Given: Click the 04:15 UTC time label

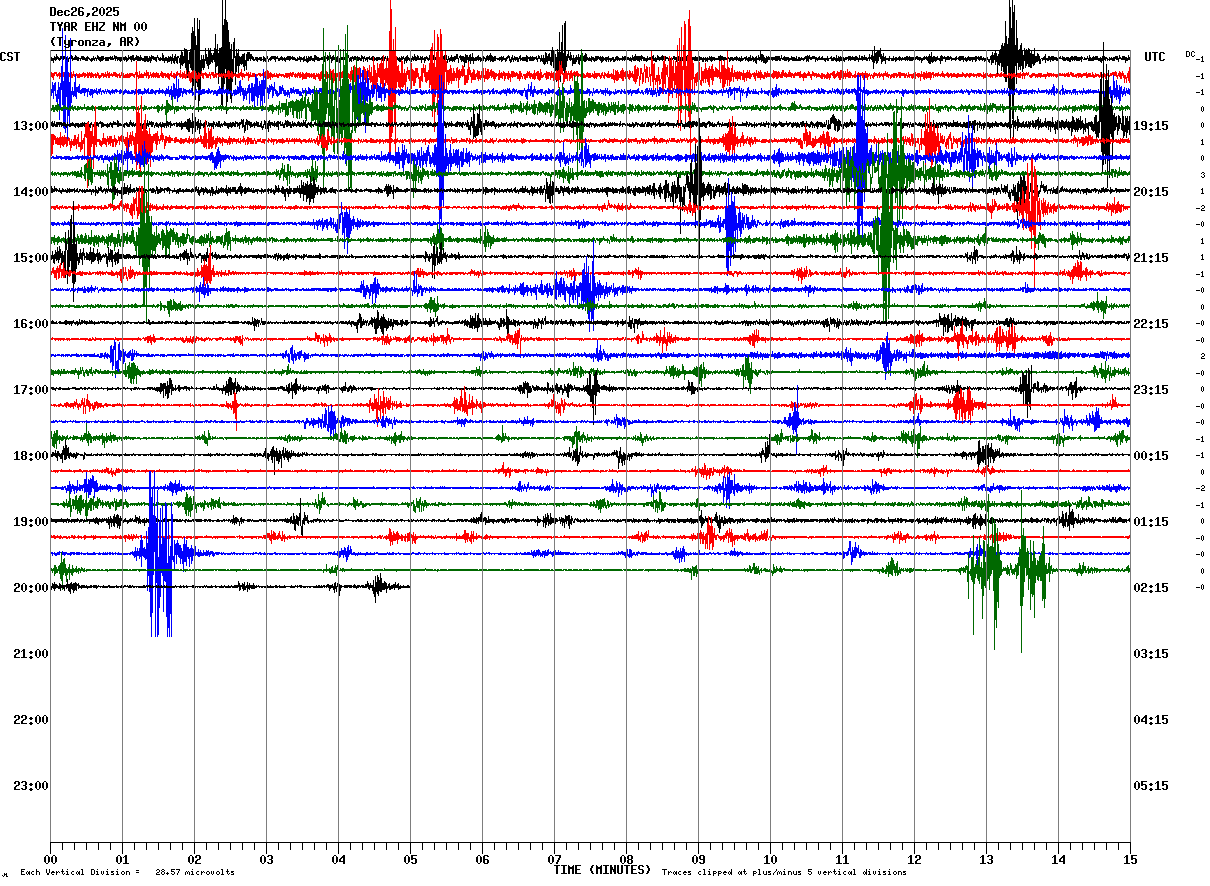Looking at the screenshot, I should (x=1151, y=720).
